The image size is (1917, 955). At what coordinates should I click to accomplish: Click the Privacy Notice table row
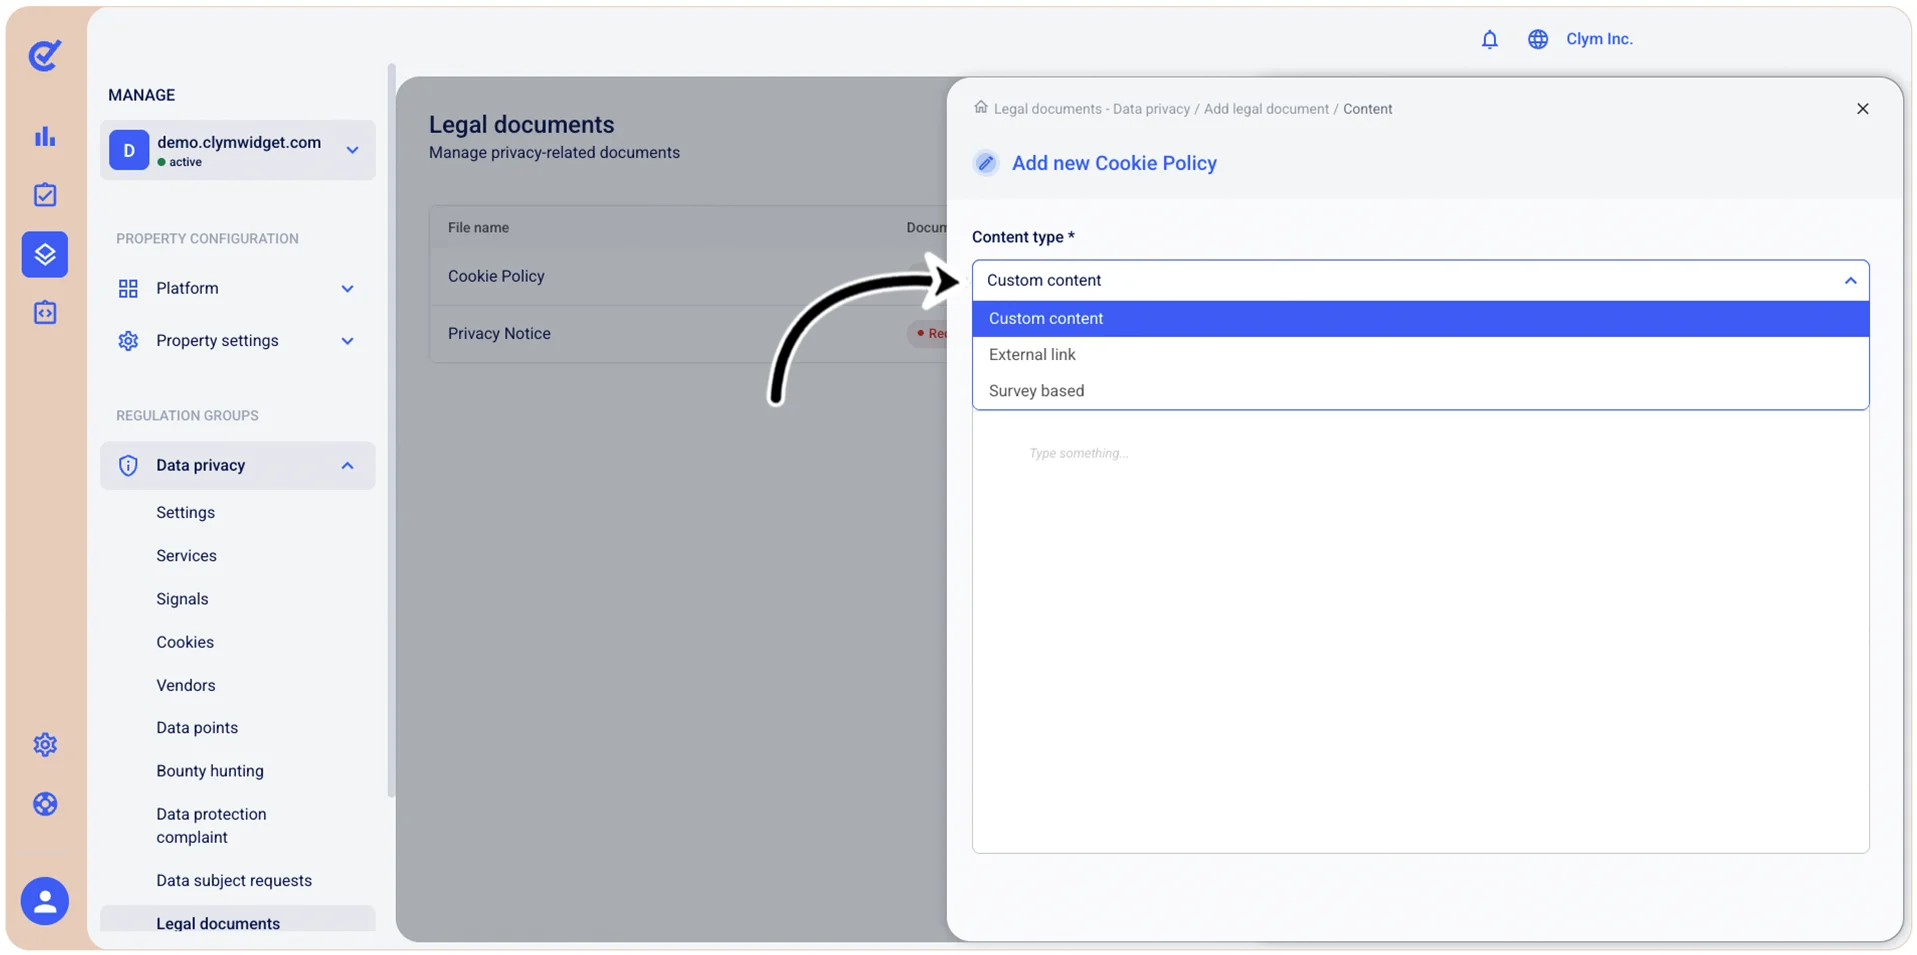coord(689,334)
